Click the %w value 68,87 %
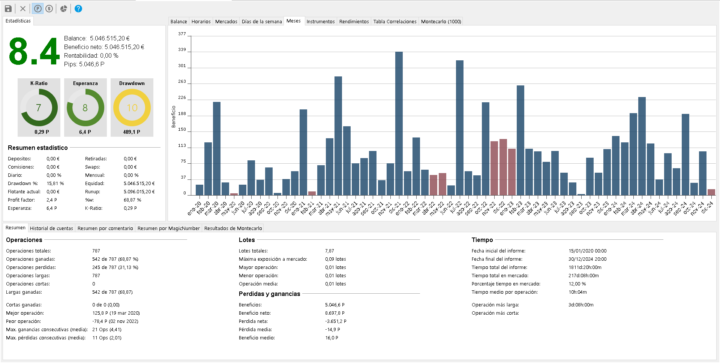 (x=132, y=200)
